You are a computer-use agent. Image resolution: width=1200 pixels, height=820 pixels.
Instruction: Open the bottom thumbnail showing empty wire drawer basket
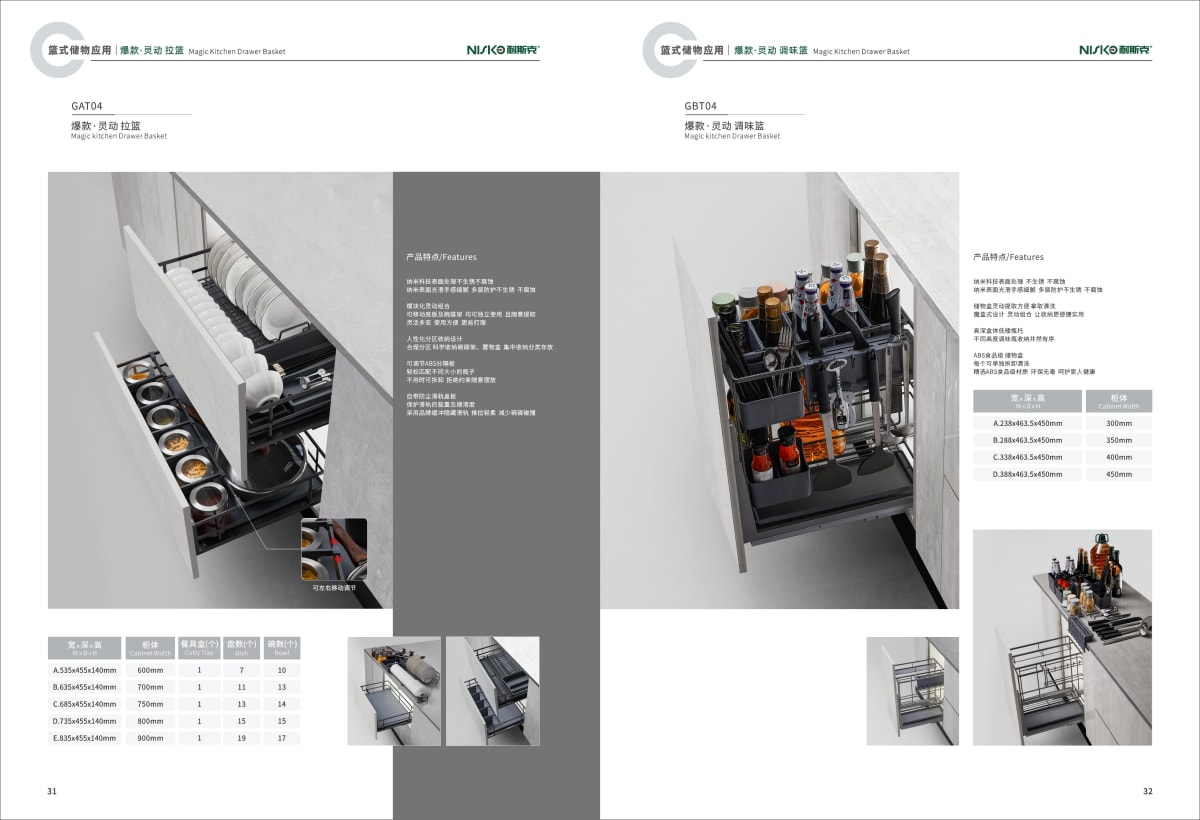pyautogui.click(x=492, y=691)
